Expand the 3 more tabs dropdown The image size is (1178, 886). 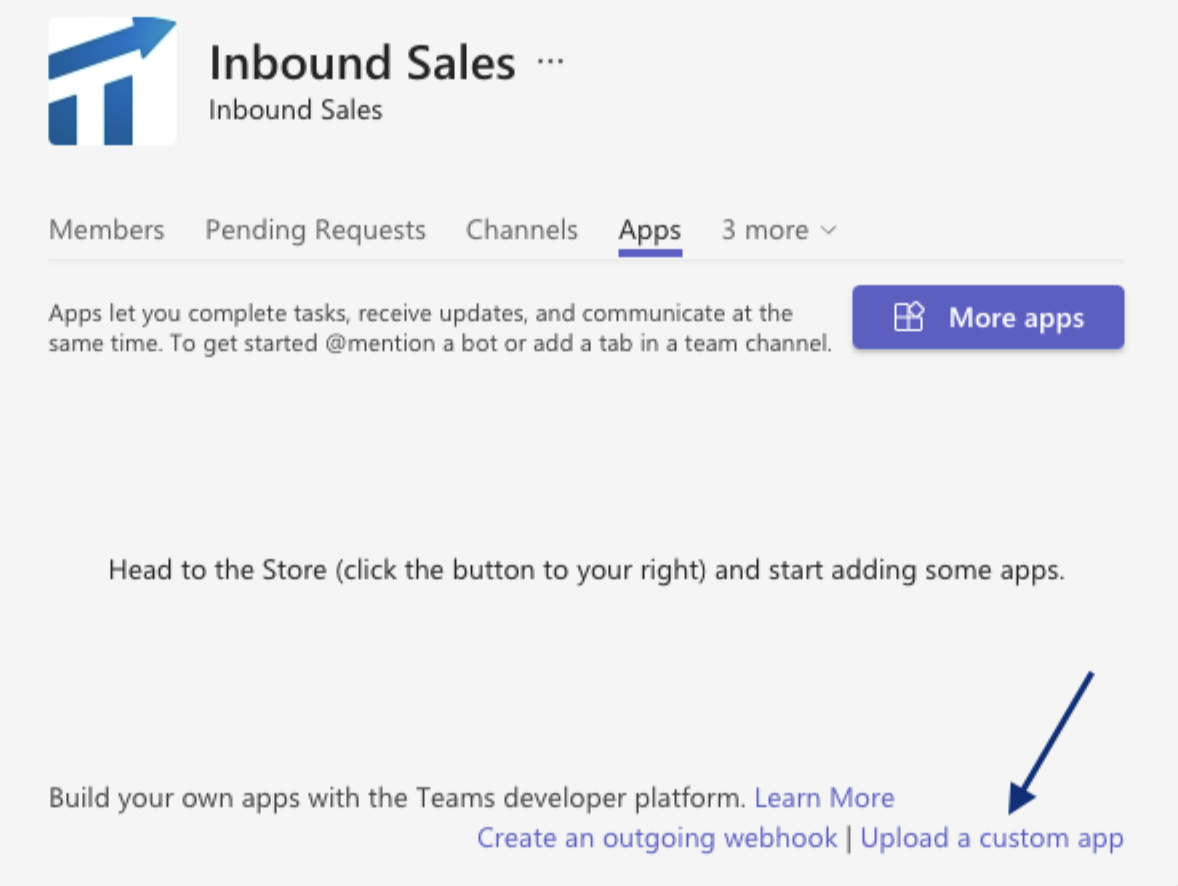point(779,230)
